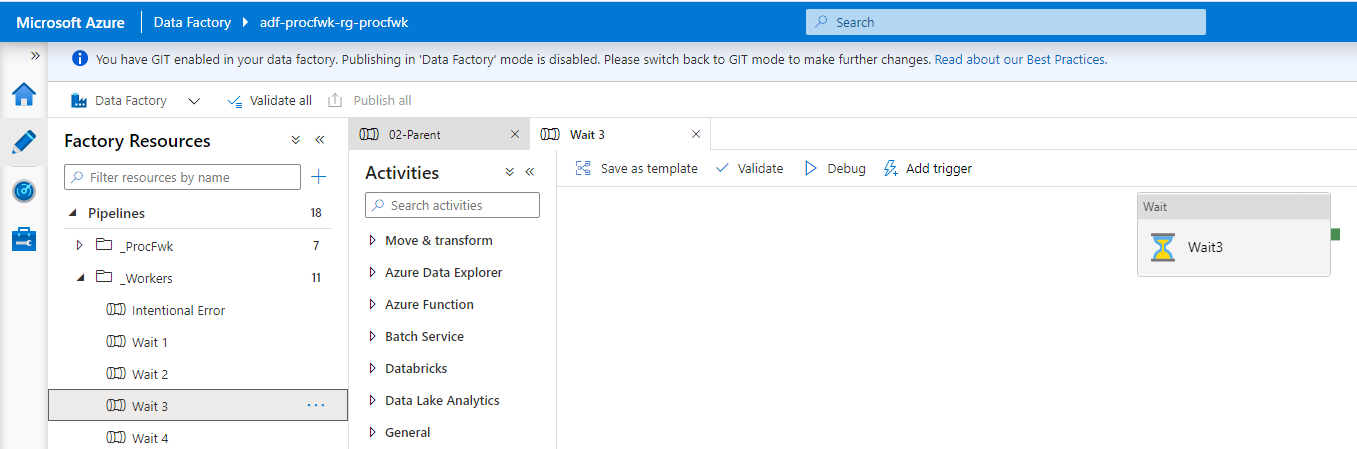Click the plus icon to add resource
This screenshot has height=449, width=1357.
319,177
